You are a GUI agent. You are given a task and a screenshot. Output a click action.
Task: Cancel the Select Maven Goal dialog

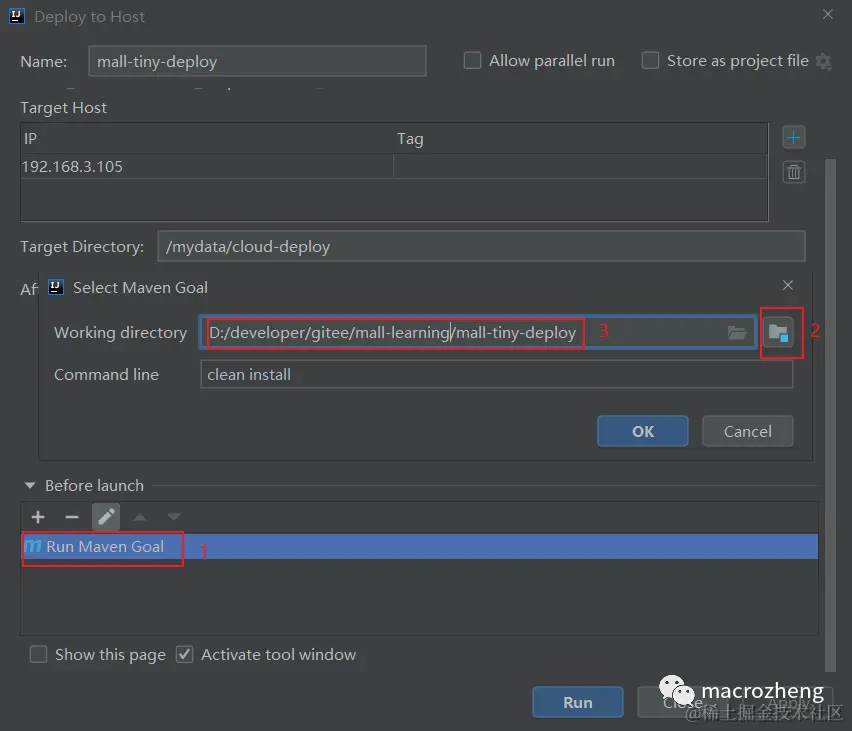click(747, 432)
